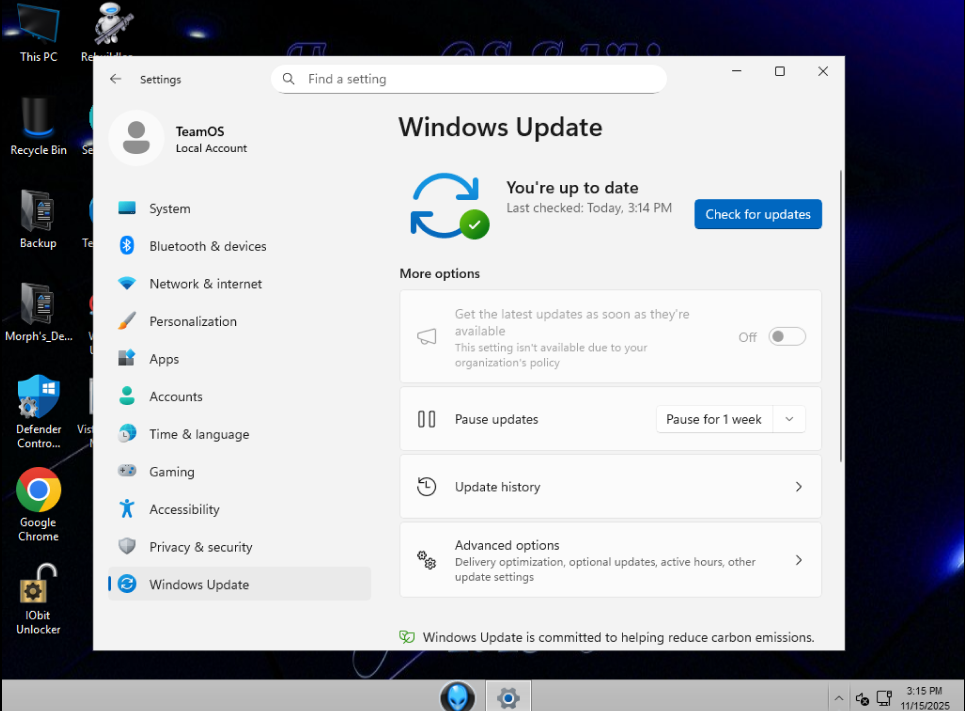This screenshot has width=965, height=711.
Task: Click the Bluetooth & devices icon
Action: [127, 246]
